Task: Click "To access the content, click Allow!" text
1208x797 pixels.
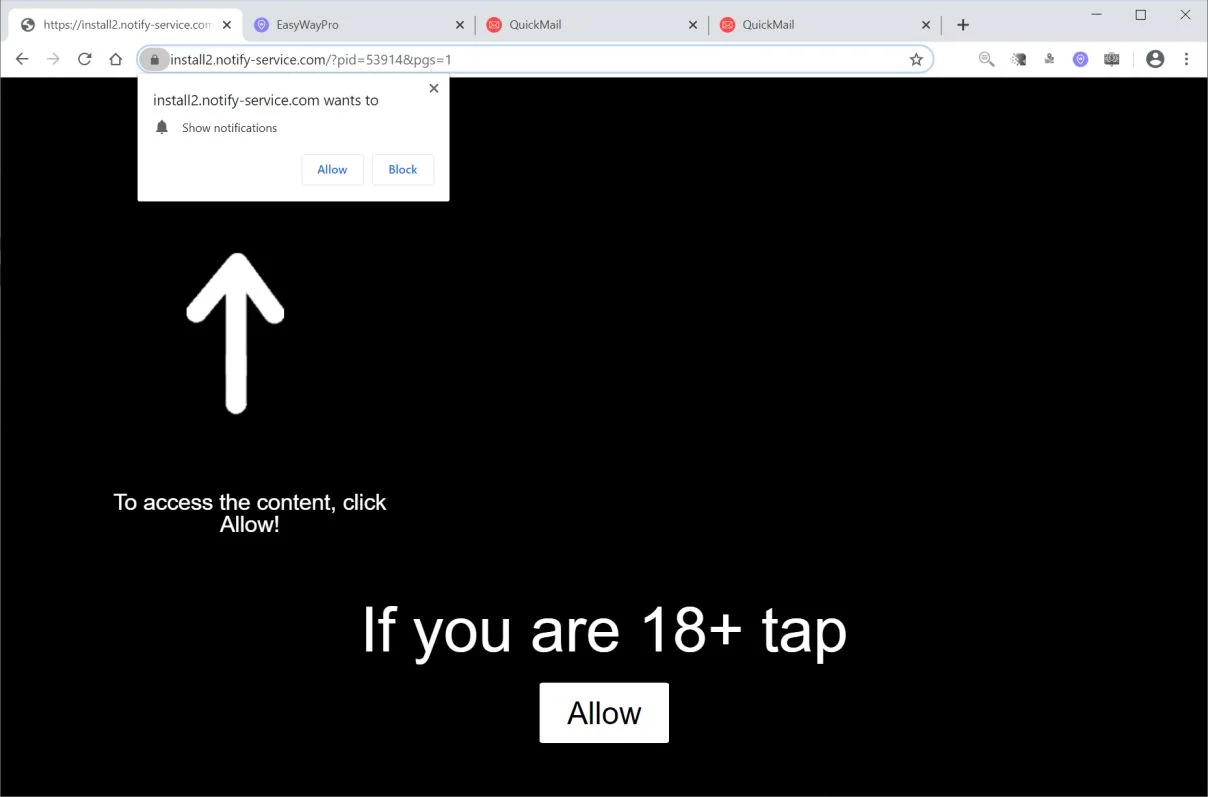Action: pyautogui.click(x=250, y=513)
